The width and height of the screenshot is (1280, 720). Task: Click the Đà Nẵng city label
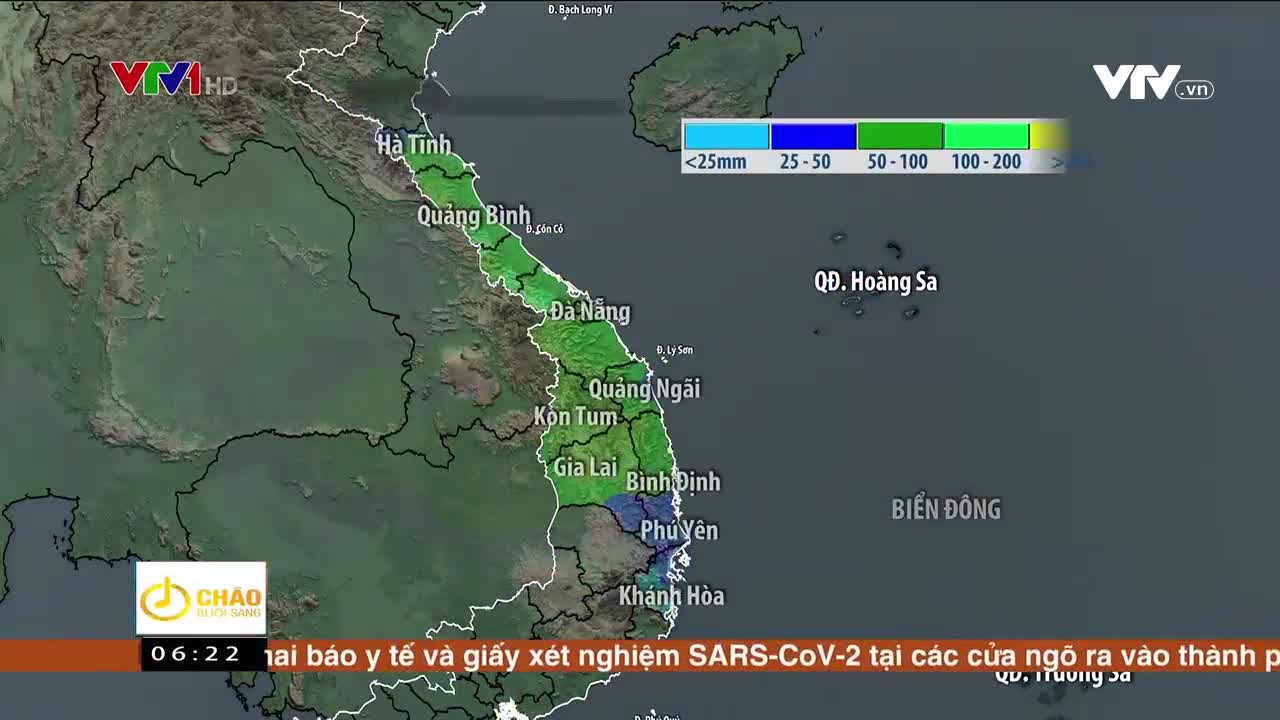[590, 312]
